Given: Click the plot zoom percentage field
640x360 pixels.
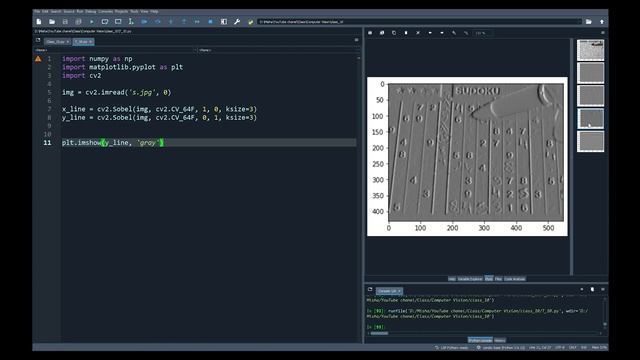Looking at the screenshot, I should [482, 33].
